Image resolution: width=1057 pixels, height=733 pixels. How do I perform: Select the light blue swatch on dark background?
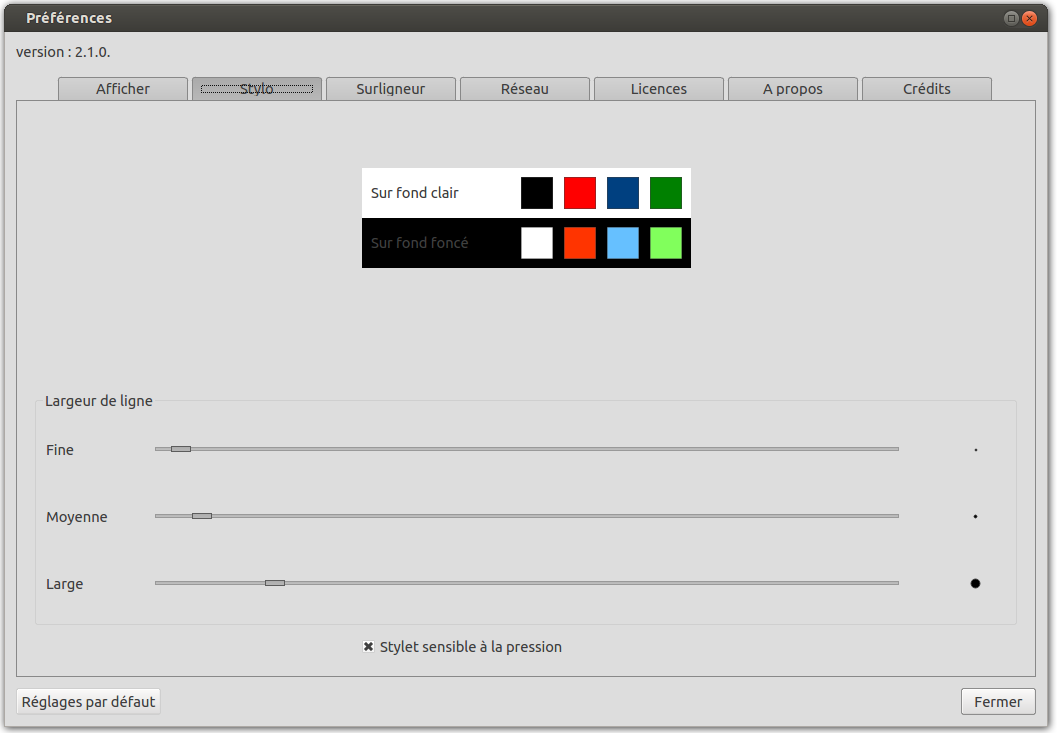click(x=623, y=243)
